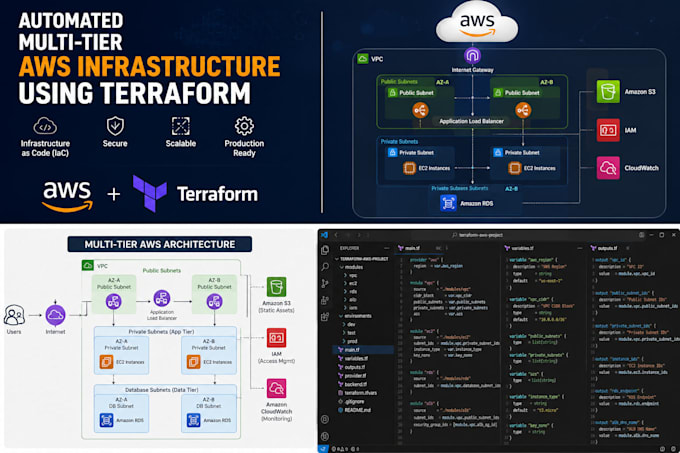Select main.tf in the Explorer tree
The image size is (680, 453).
pyautogui.click(x=363, y=349)
